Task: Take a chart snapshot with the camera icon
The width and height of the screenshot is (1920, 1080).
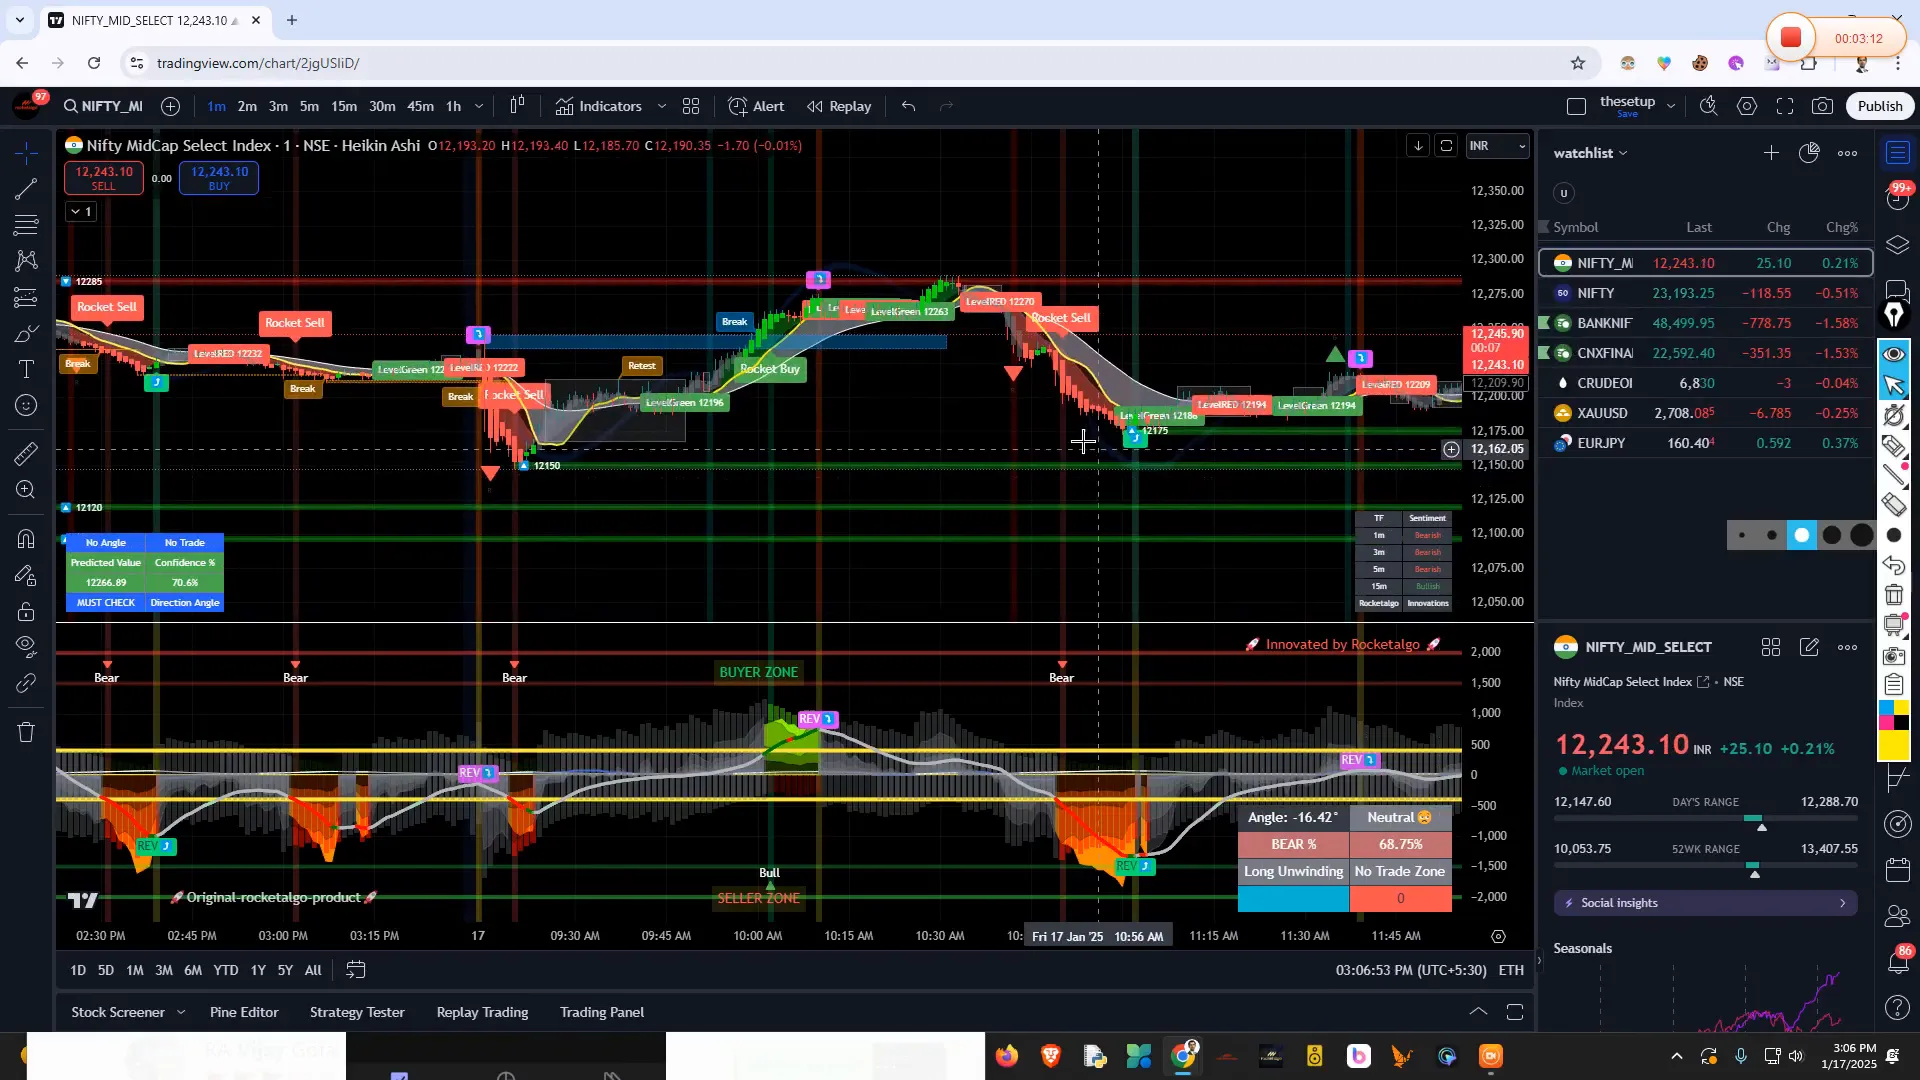Action: pos(1823,105)
